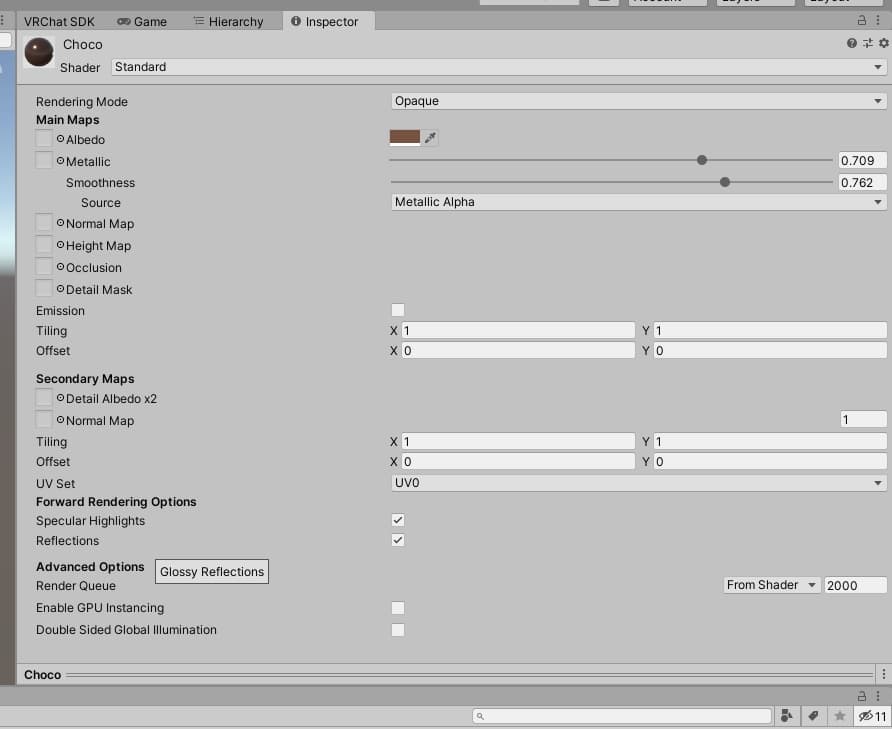Open the Choco preview section three-dot menu

pyautogui.click(x=883, y=674)
